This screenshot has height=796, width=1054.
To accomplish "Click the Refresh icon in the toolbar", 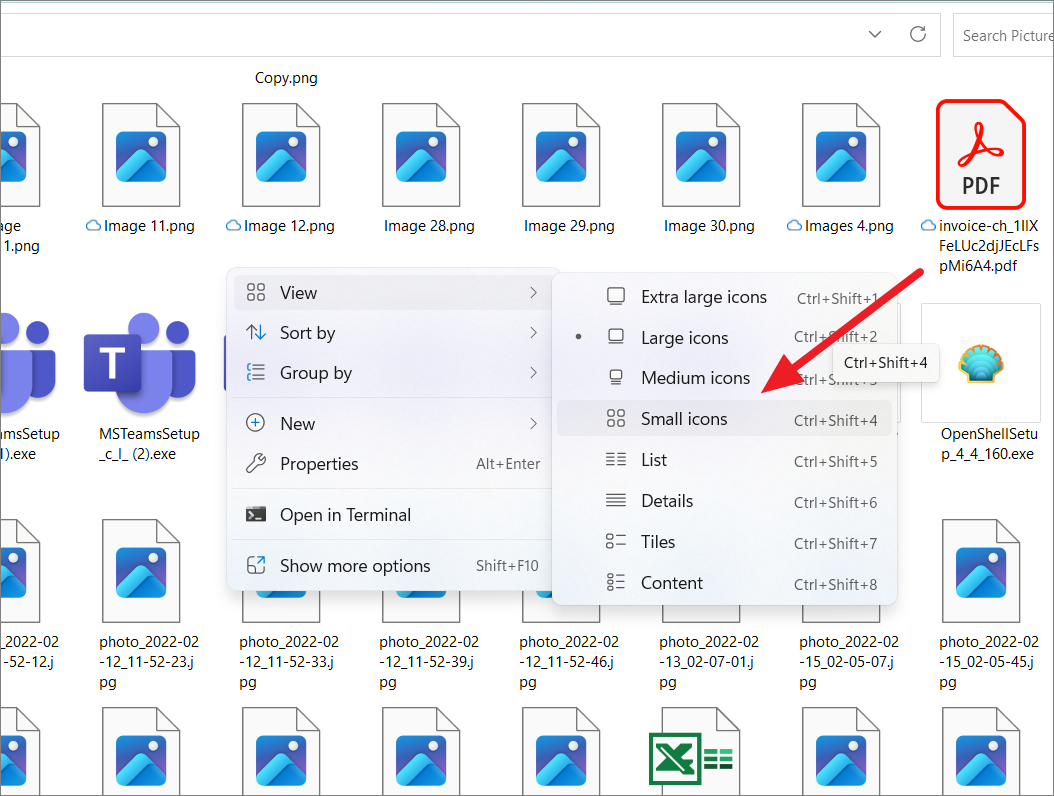I will pos(918,33).
